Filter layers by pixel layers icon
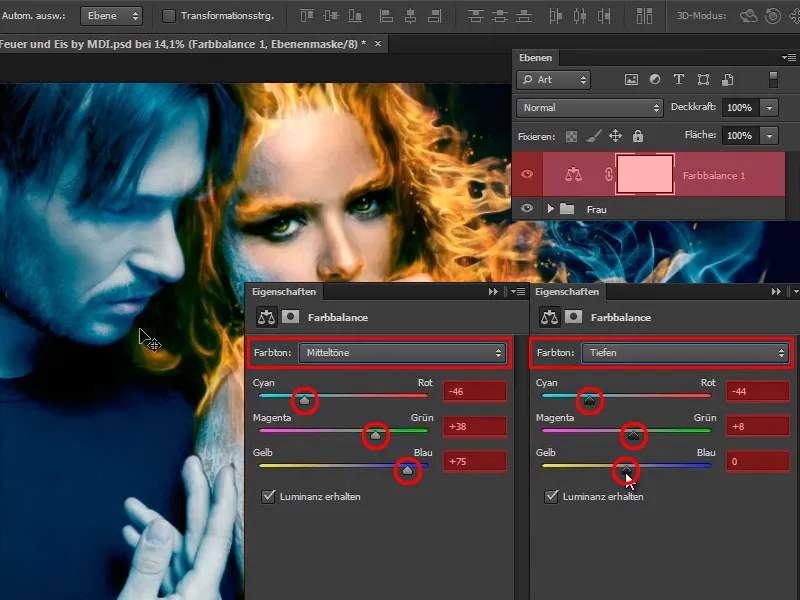 coord(631,80)
